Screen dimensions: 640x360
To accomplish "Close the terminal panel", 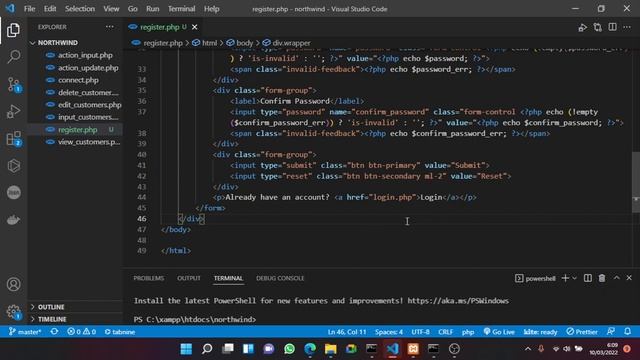I will pyautogui.click(x=629, y=278).
